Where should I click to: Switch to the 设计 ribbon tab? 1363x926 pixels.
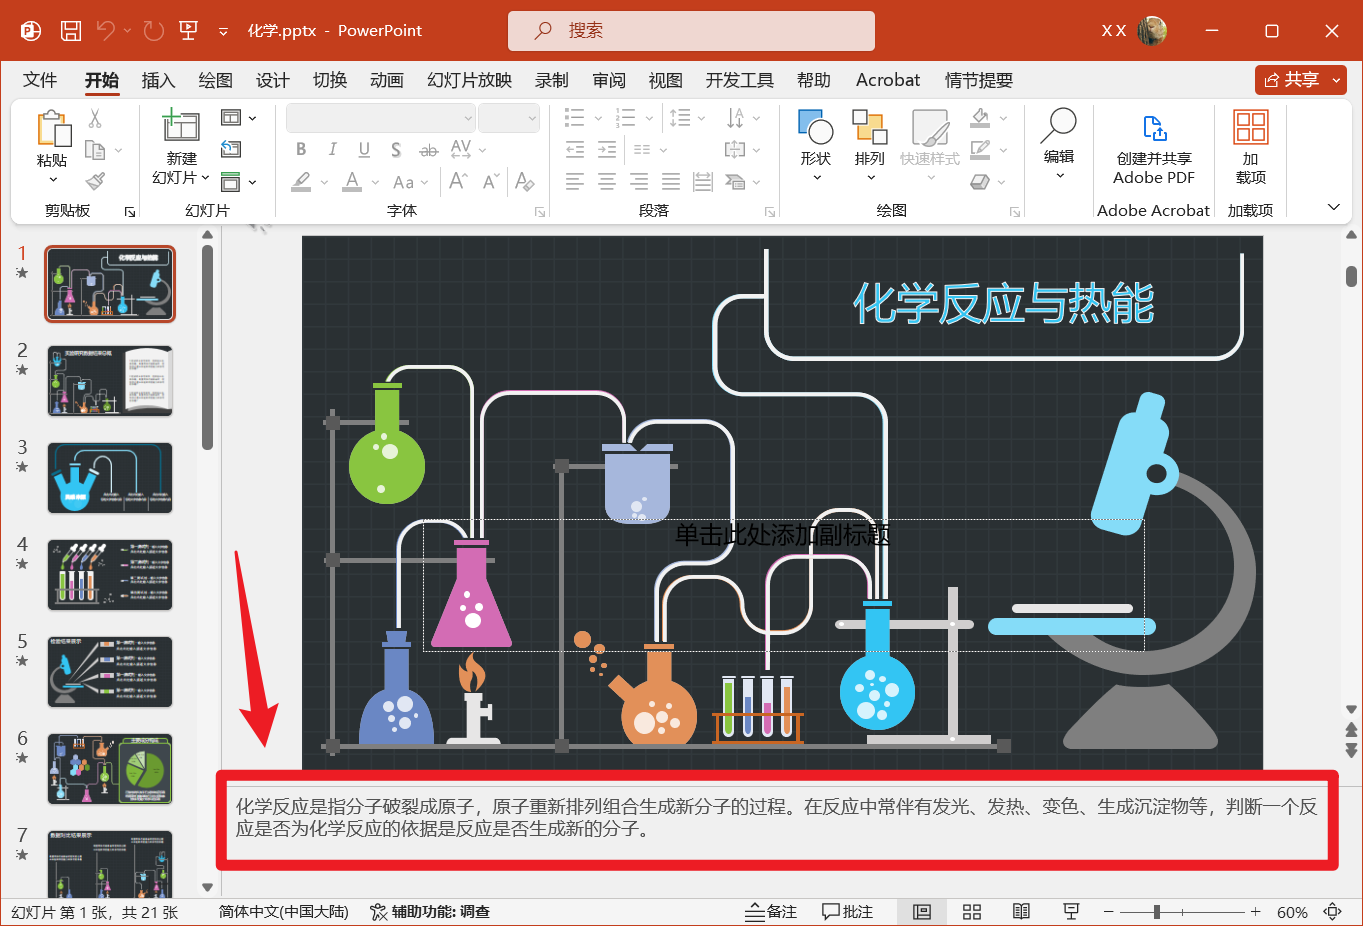(271, 80)
